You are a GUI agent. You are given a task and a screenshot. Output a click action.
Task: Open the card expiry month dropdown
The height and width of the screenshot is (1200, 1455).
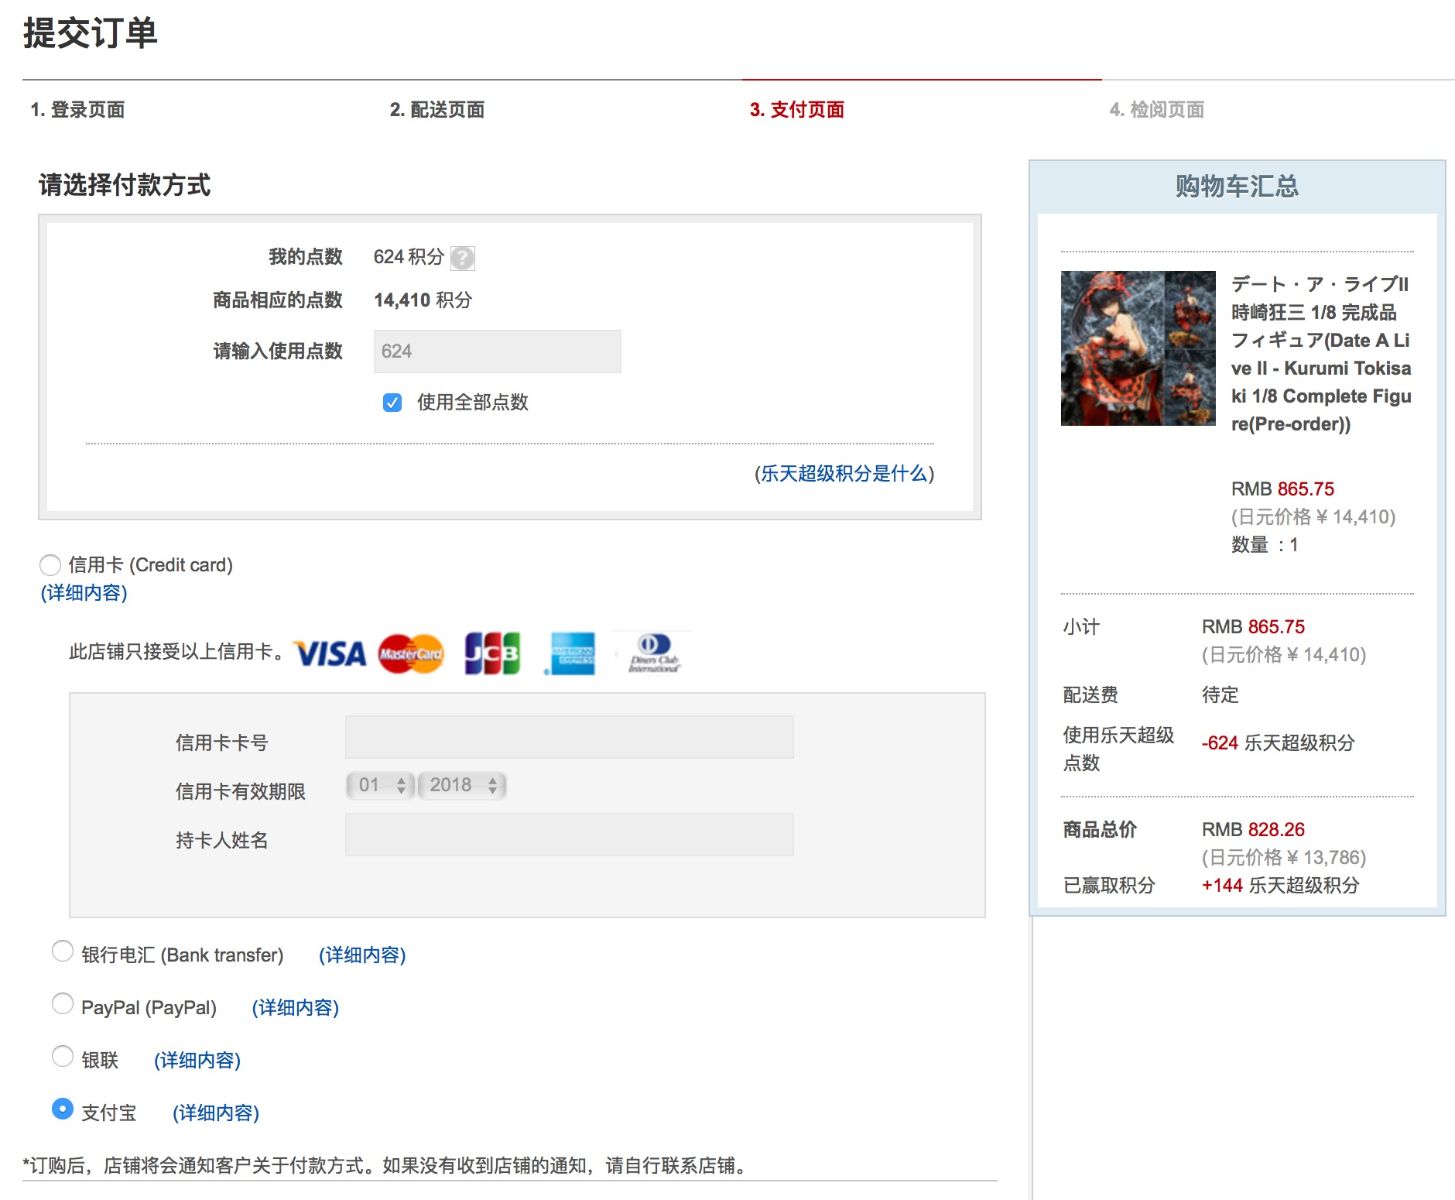pos(380,786)
